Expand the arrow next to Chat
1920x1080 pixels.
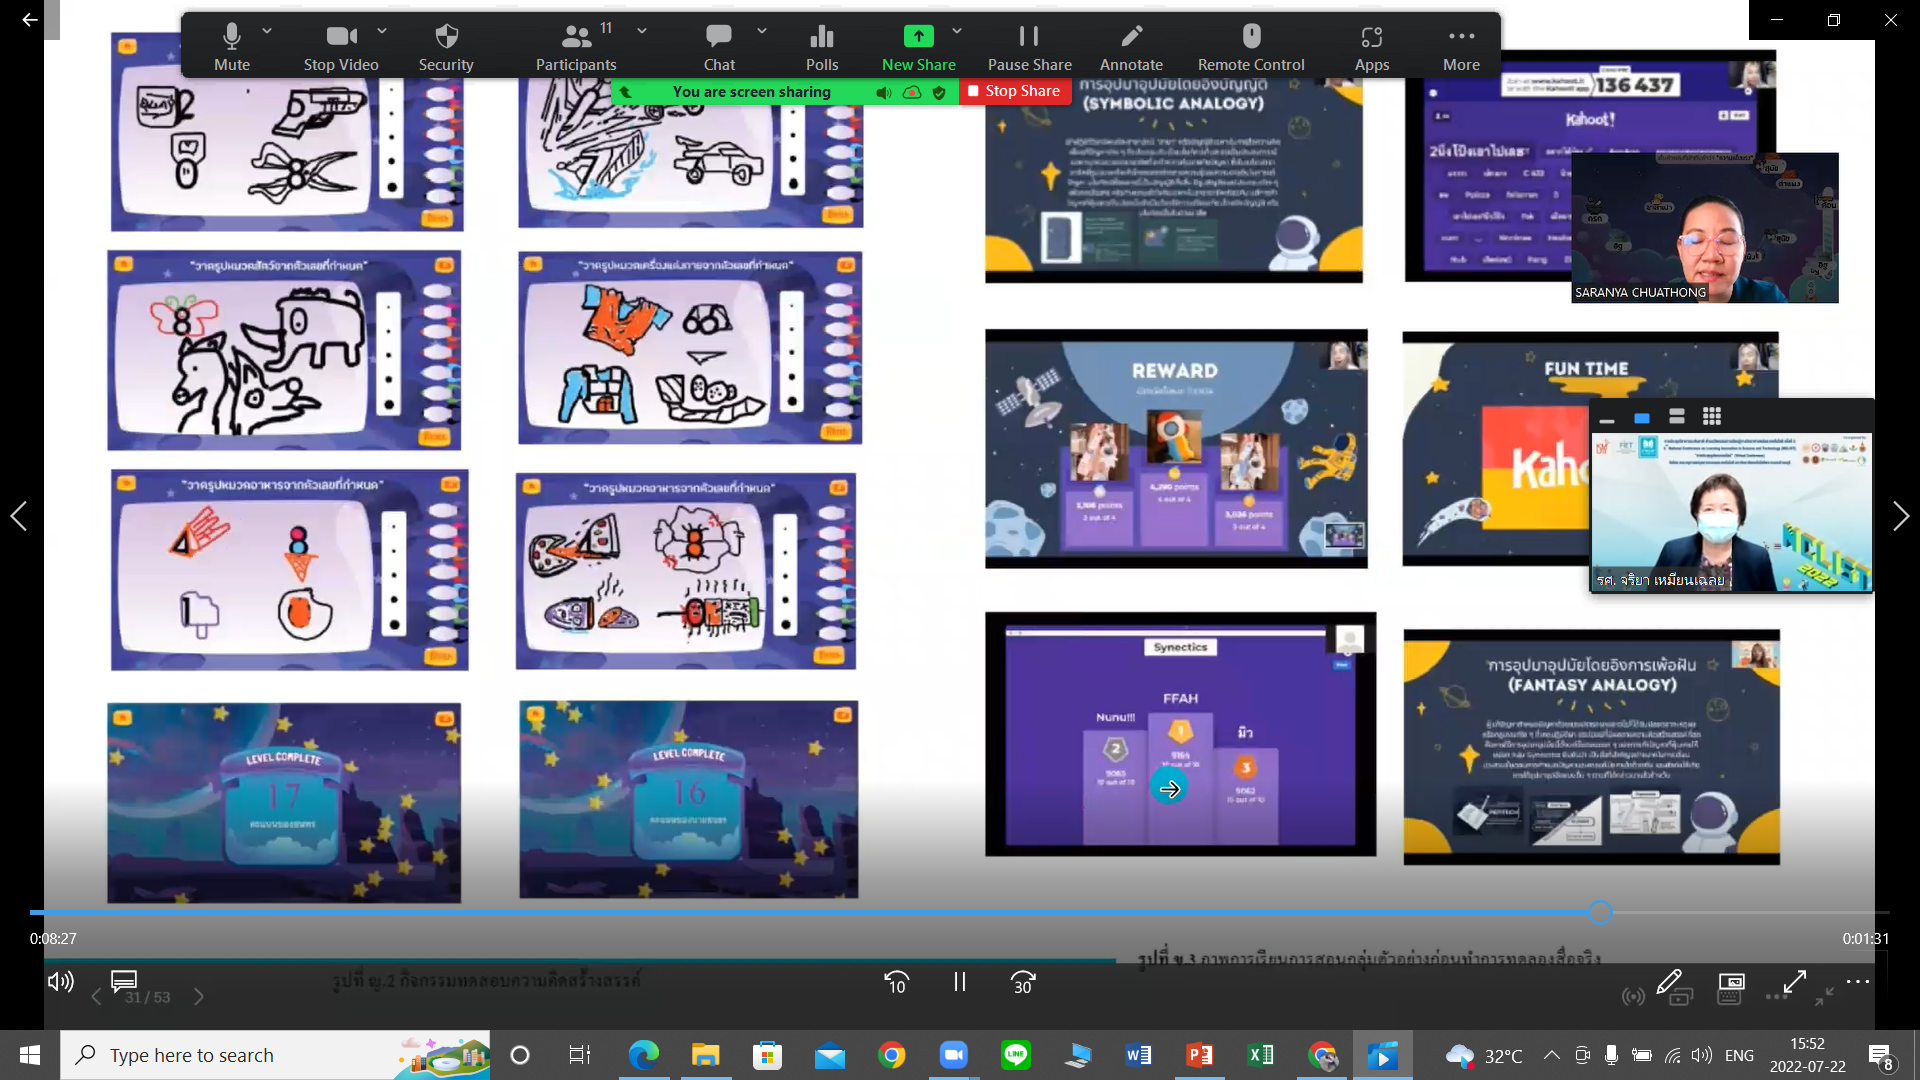pos(762,32)
